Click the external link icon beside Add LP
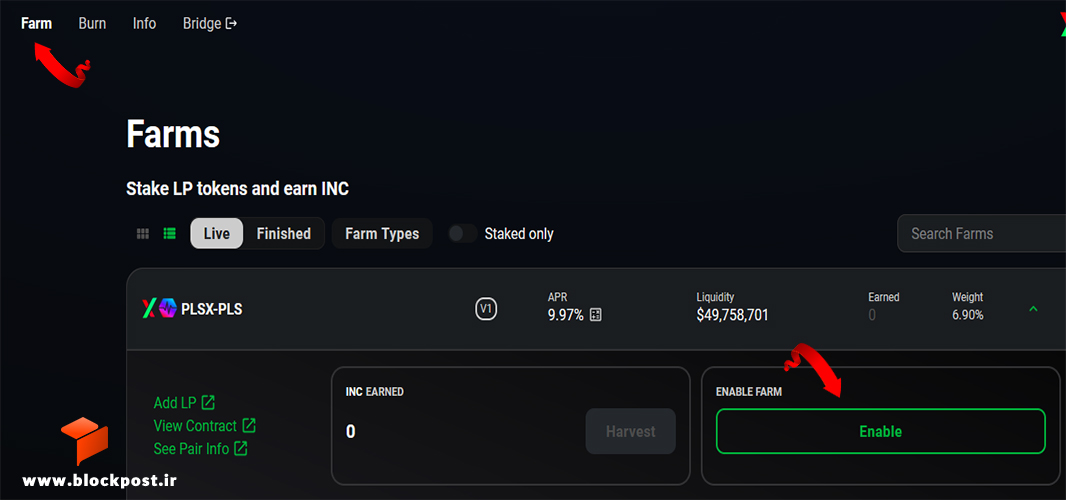Screen dimensions: 1066x500 coord(208,403)
